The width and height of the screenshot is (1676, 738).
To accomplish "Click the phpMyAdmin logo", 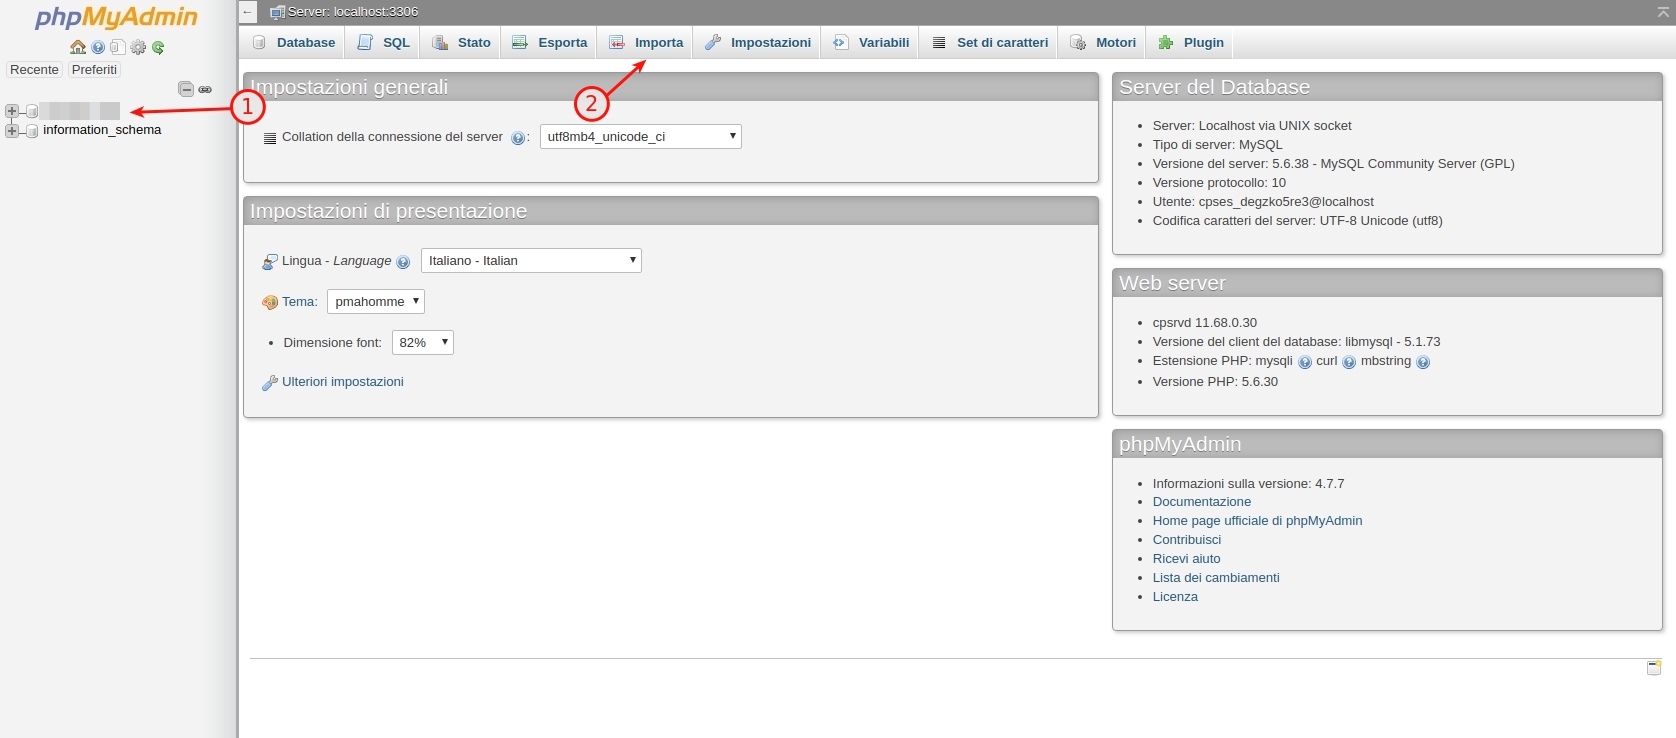I will click(x=116, y=18).
